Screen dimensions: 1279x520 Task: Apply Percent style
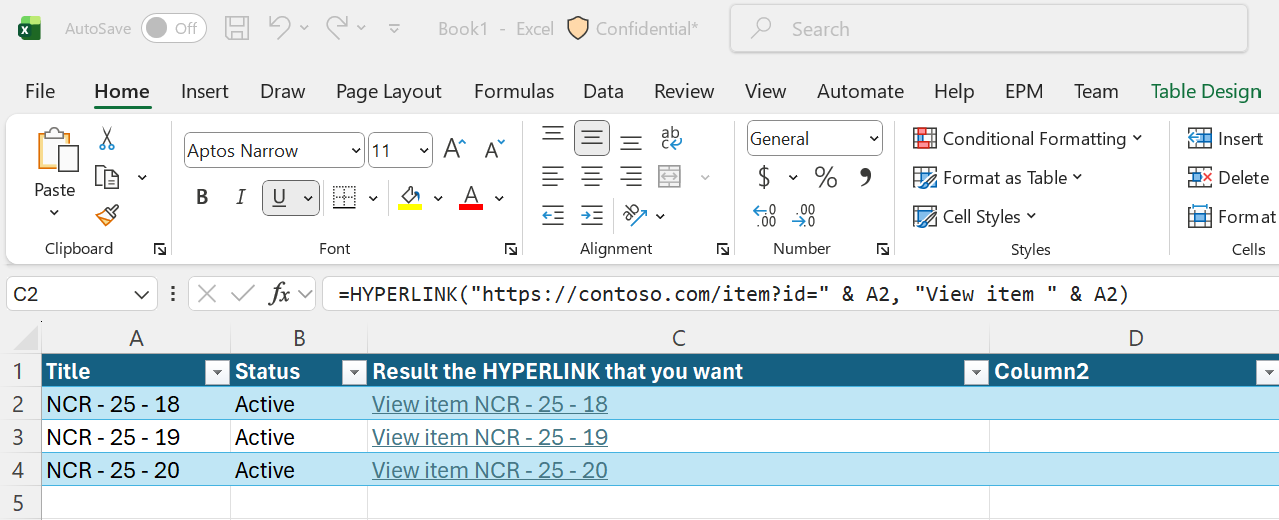coord(825,178)
